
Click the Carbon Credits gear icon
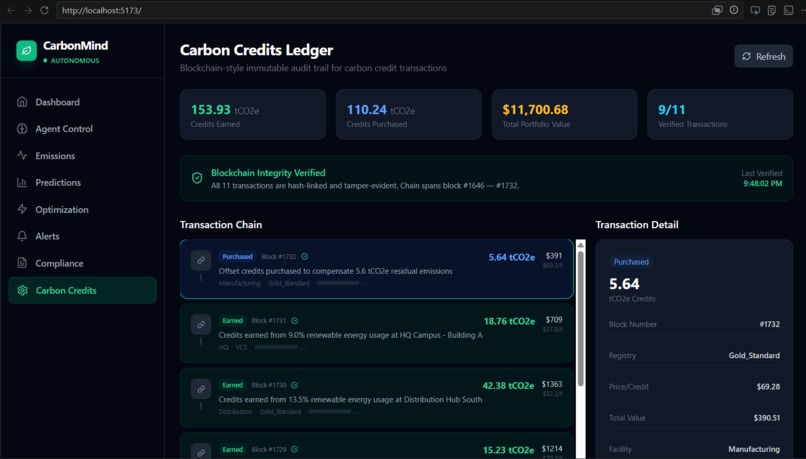coord(22,290)
